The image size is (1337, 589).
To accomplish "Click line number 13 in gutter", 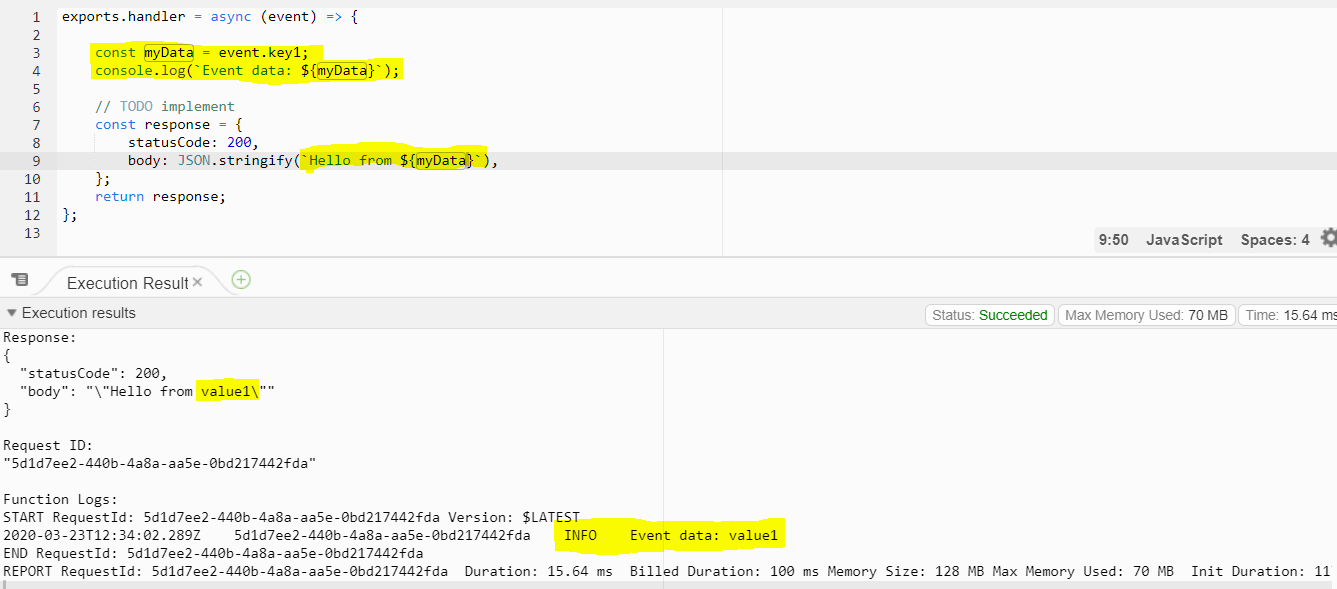I will pyautogui.click(x=32, y=233).
